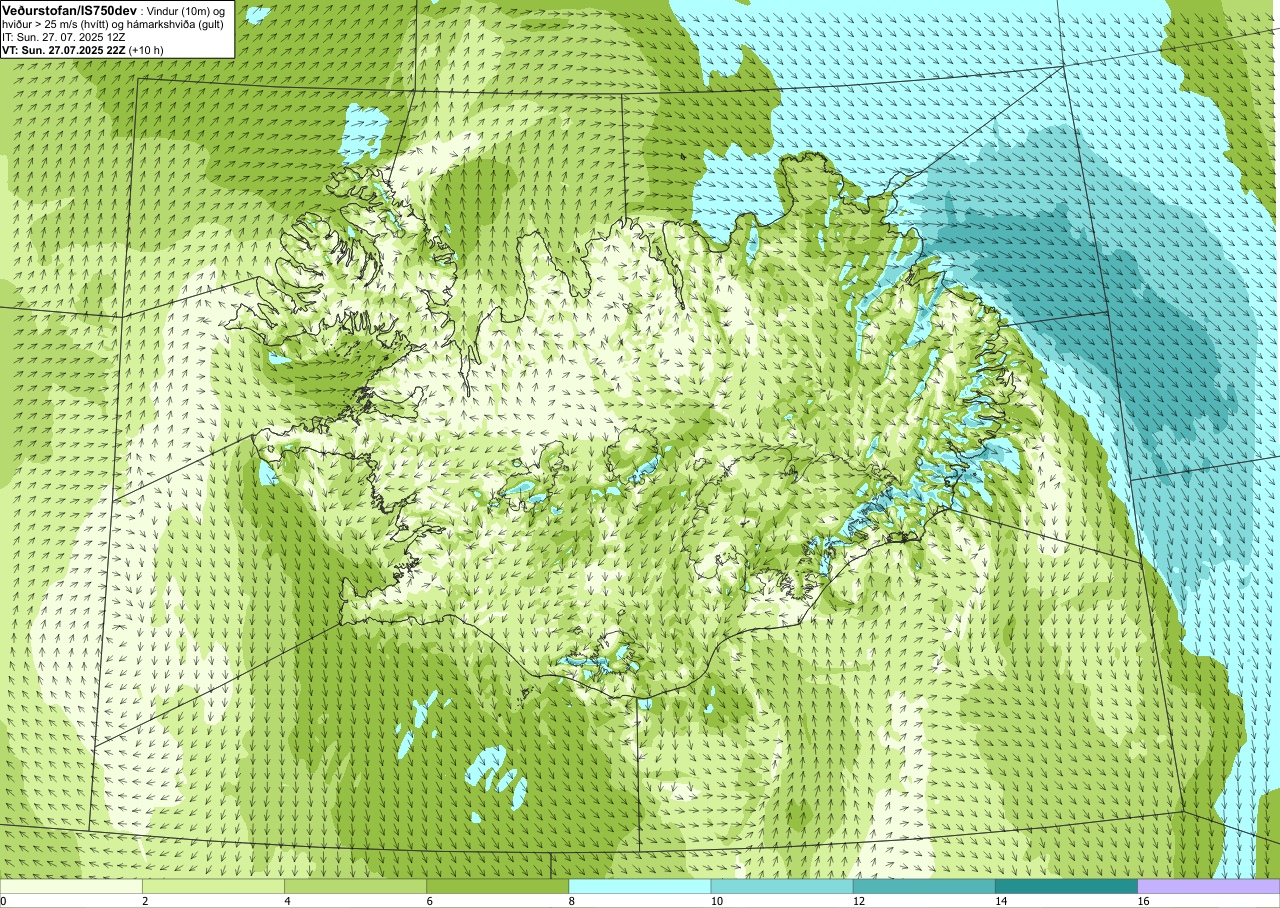The width and height of the screenshot is (1280, 908).
Task: Click the 0–2 m/s pale yellow legend swatch
Action: 71,886
